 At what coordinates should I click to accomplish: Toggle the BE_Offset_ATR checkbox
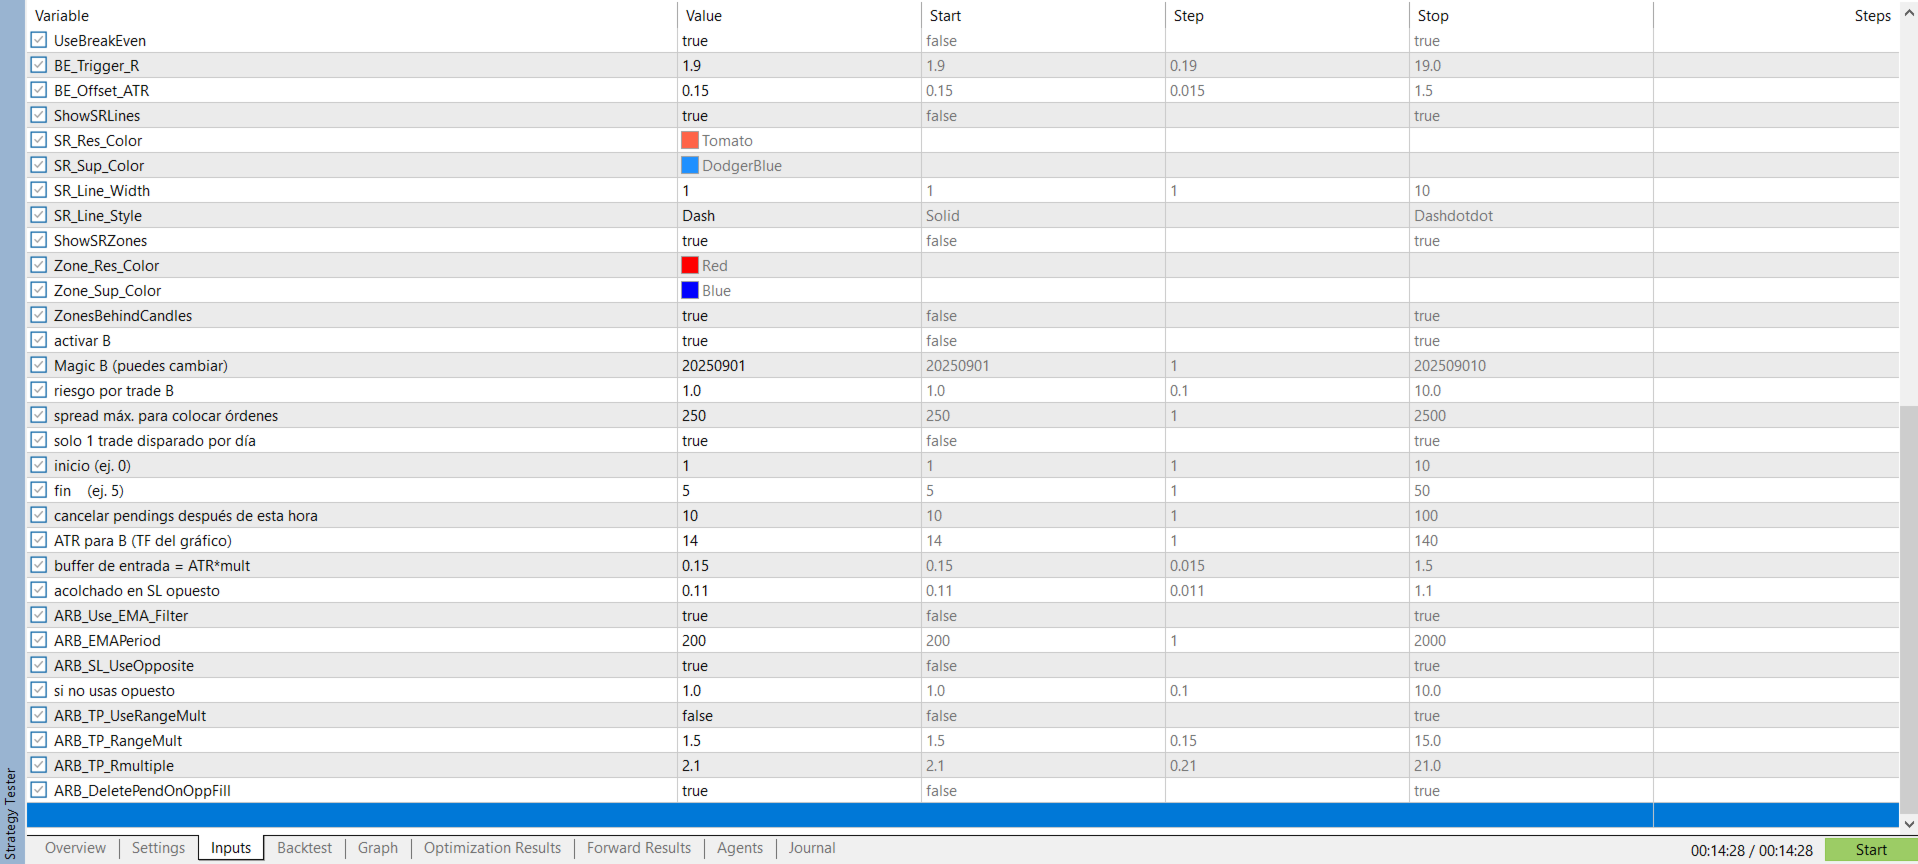(38, 90)
